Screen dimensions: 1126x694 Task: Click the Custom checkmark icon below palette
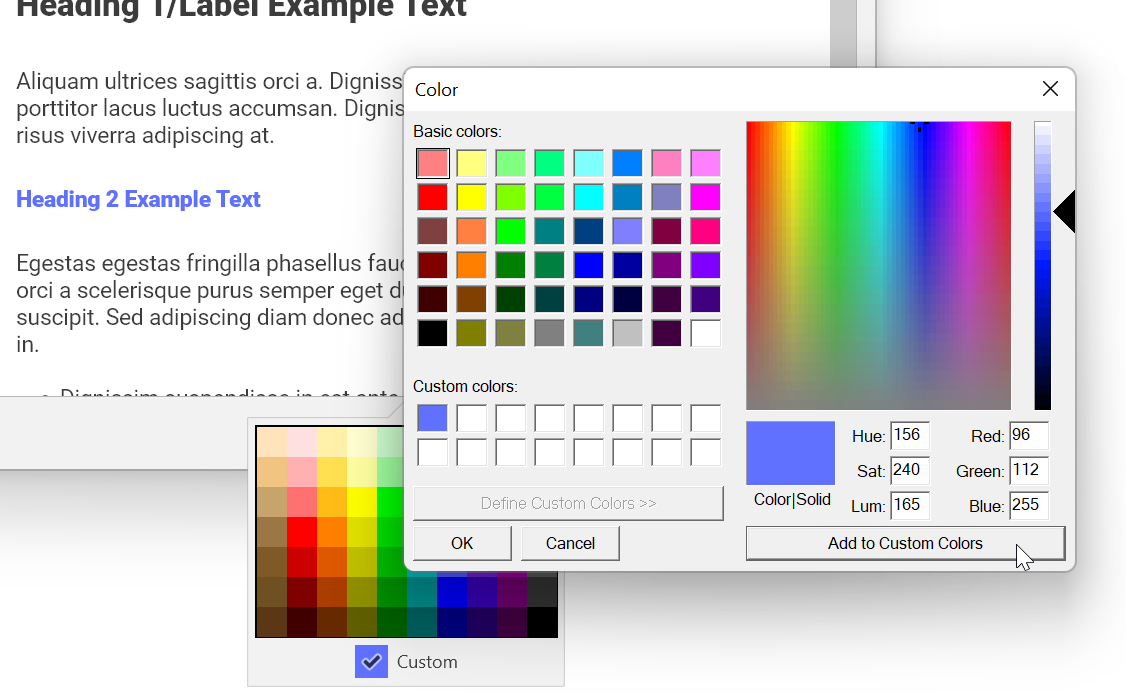coord(371,661)
